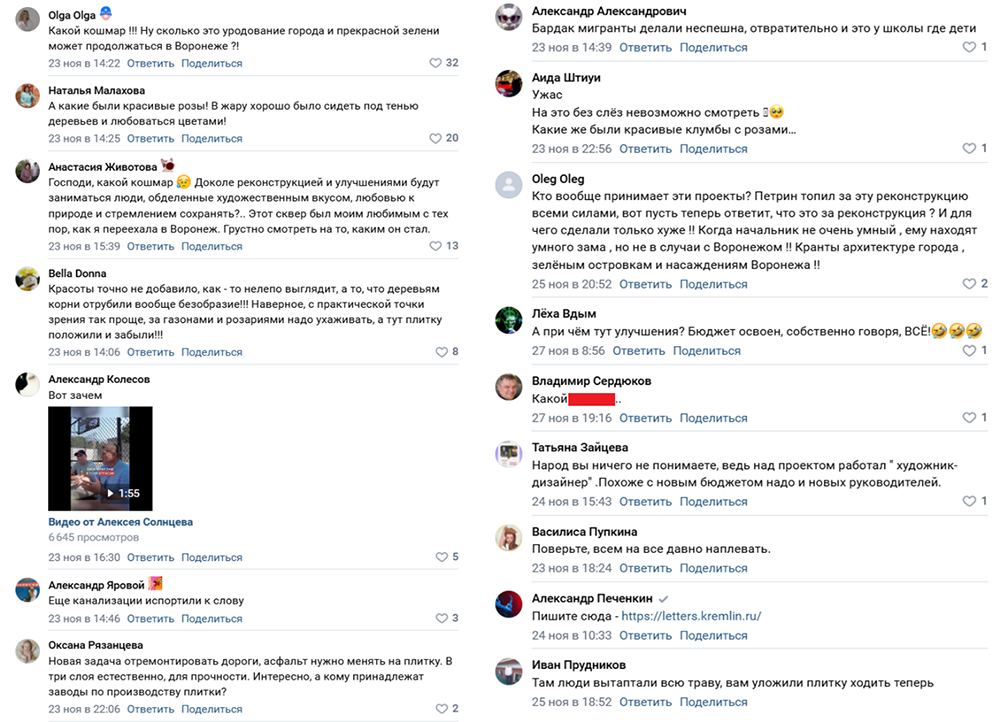Like Анастасия Животова's comment
This screenshot has width=1000, height=722.
(435, 246)
